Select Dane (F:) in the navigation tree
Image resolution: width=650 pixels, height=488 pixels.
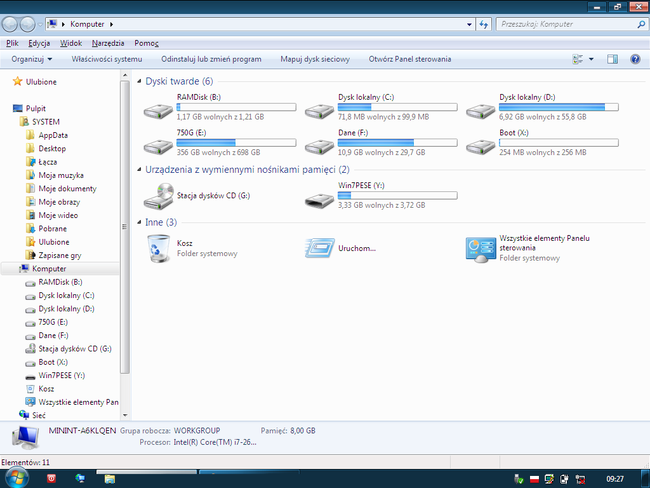pos(53,335)
